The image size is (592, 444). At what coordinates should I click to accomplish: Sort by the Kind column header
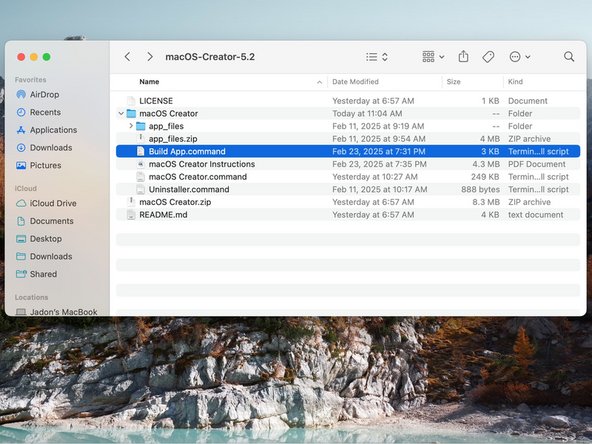515,82
